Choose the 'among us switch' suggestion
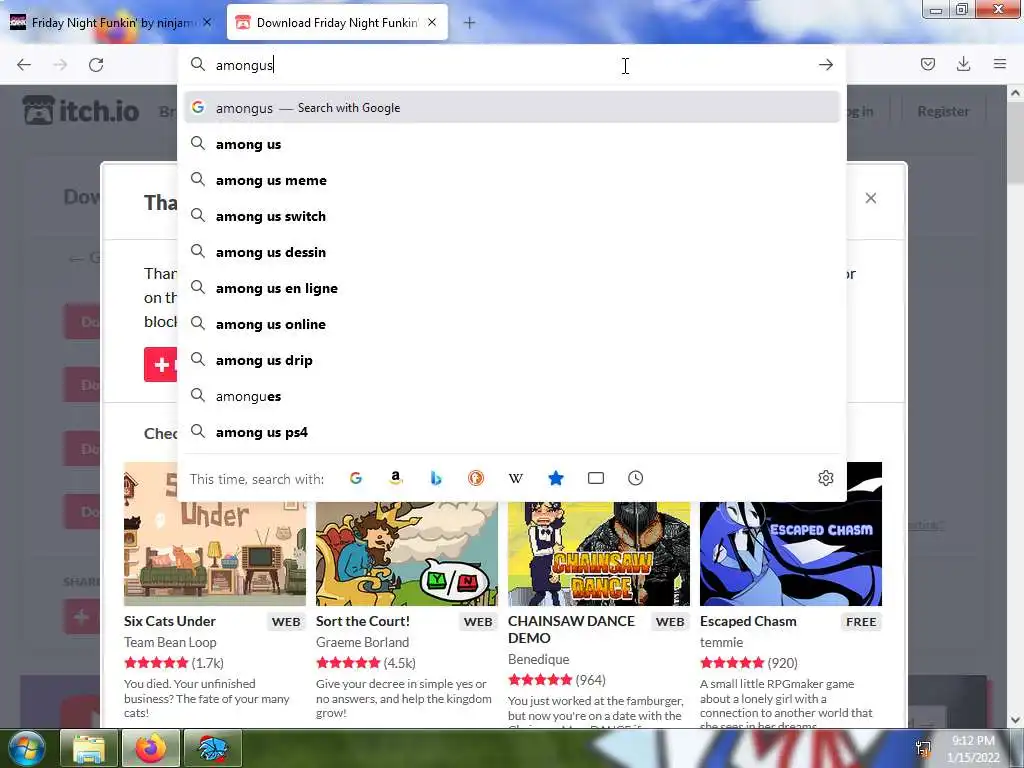The width and height of the screenshot is (1024, 768). pyautogui.click(x=511, y=216)
